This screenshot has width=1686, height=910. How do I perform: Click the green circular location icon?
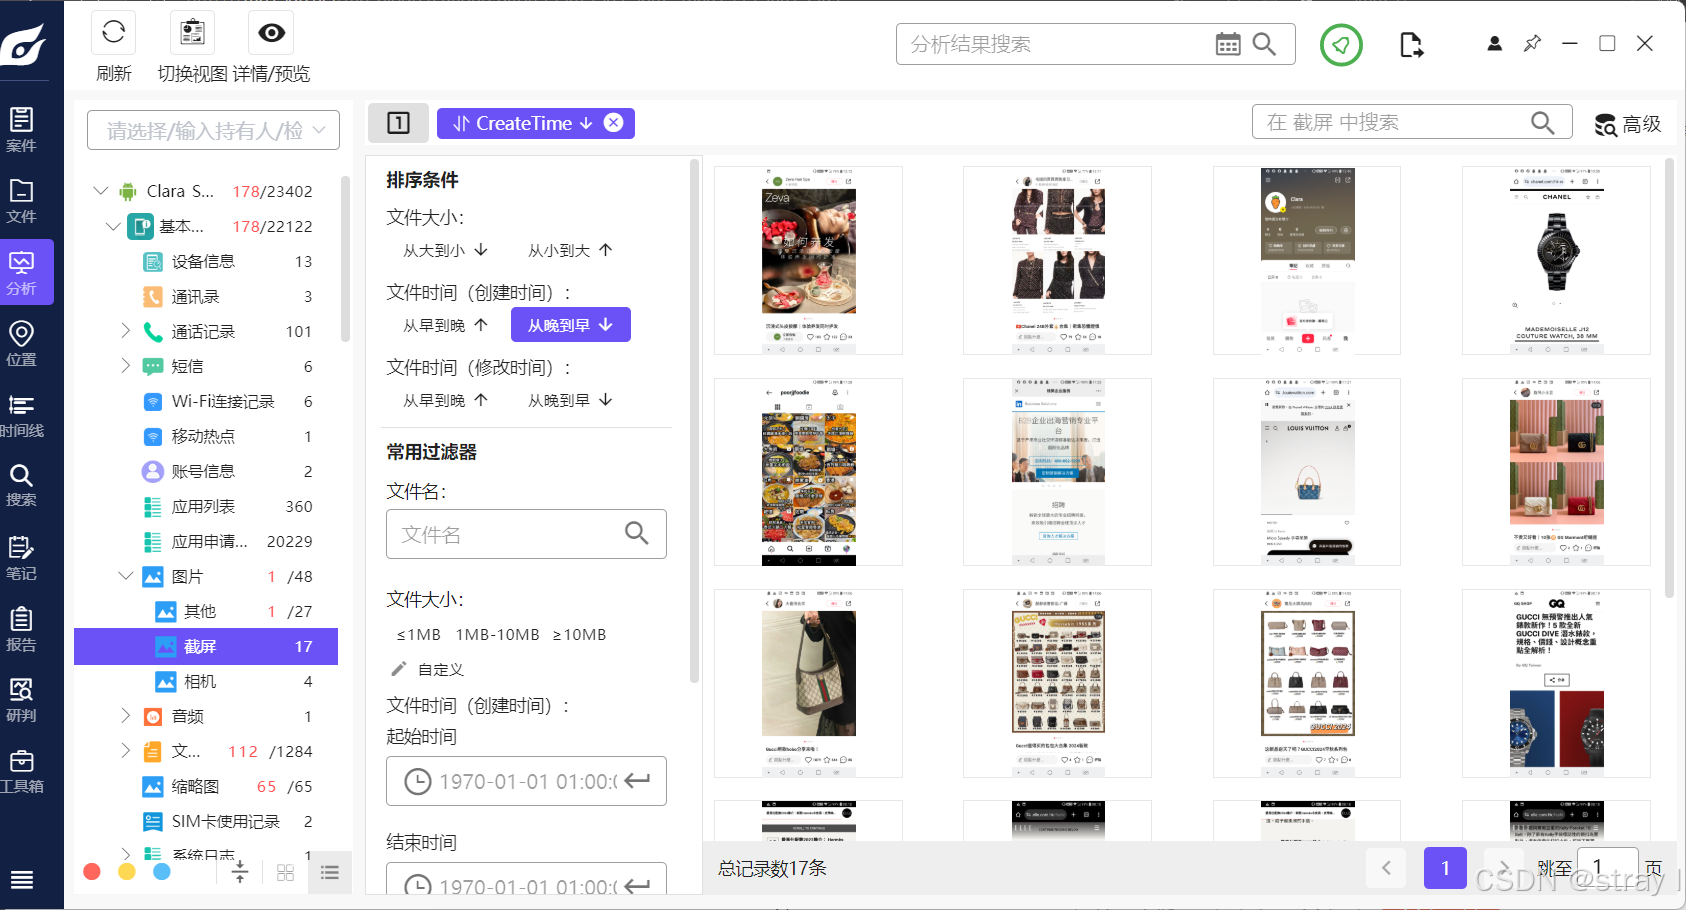[1341, 45]
